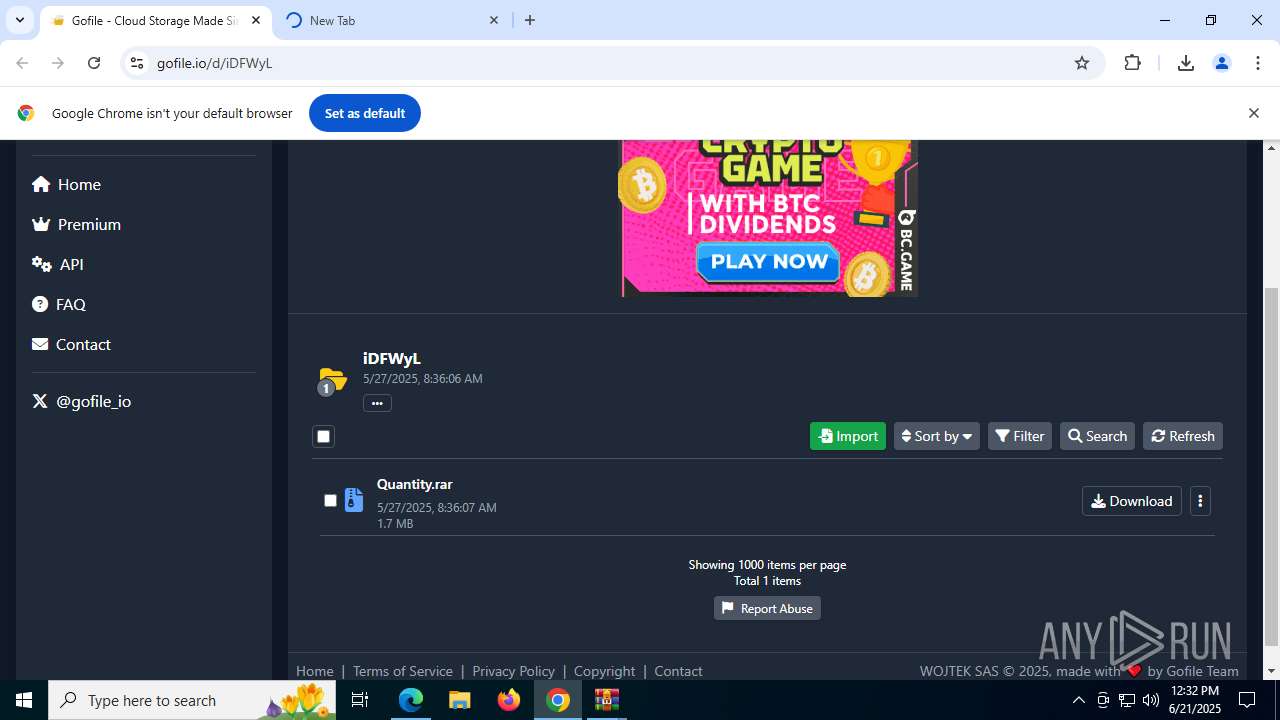Image resolution: width=1280 pixels, height=720 pixels.
Task: Toggle the select-all checkbox
Action: click(323, 436)
